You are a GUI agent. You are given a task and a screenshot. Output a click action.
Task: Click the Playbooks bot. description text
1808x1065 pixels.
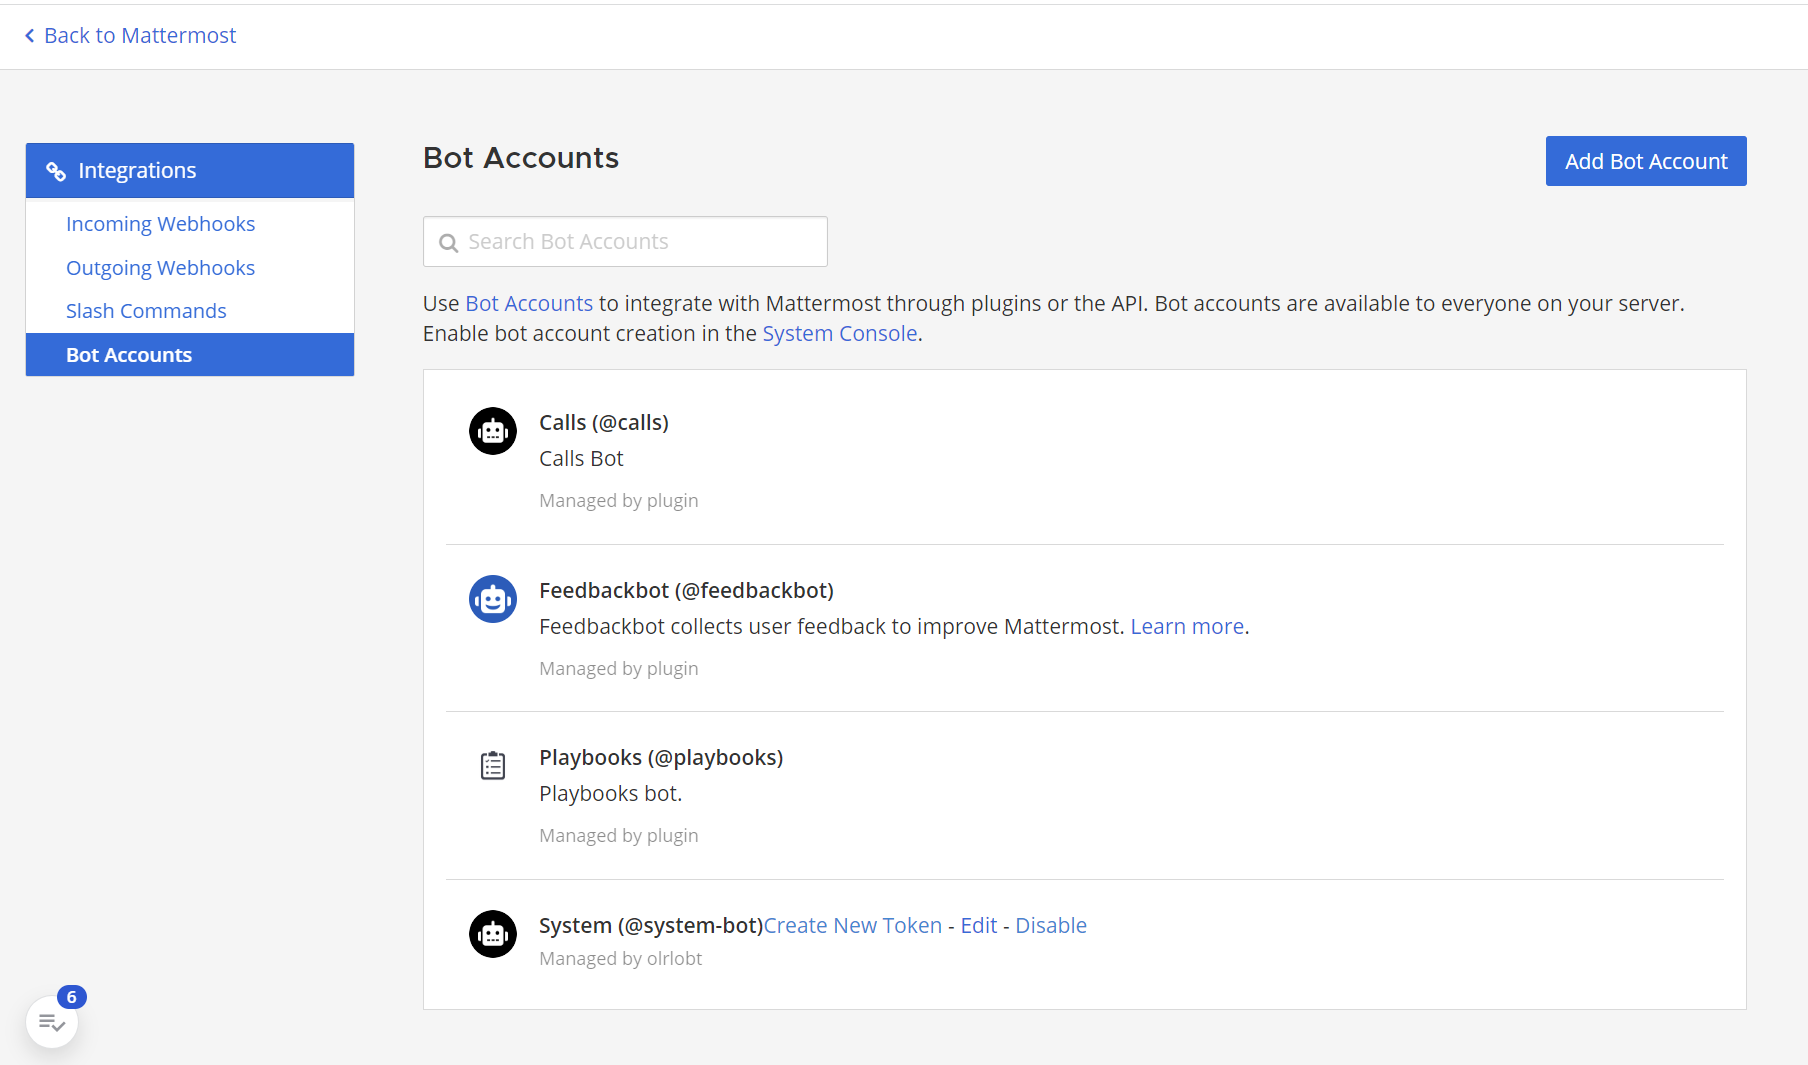click(611, 794)
